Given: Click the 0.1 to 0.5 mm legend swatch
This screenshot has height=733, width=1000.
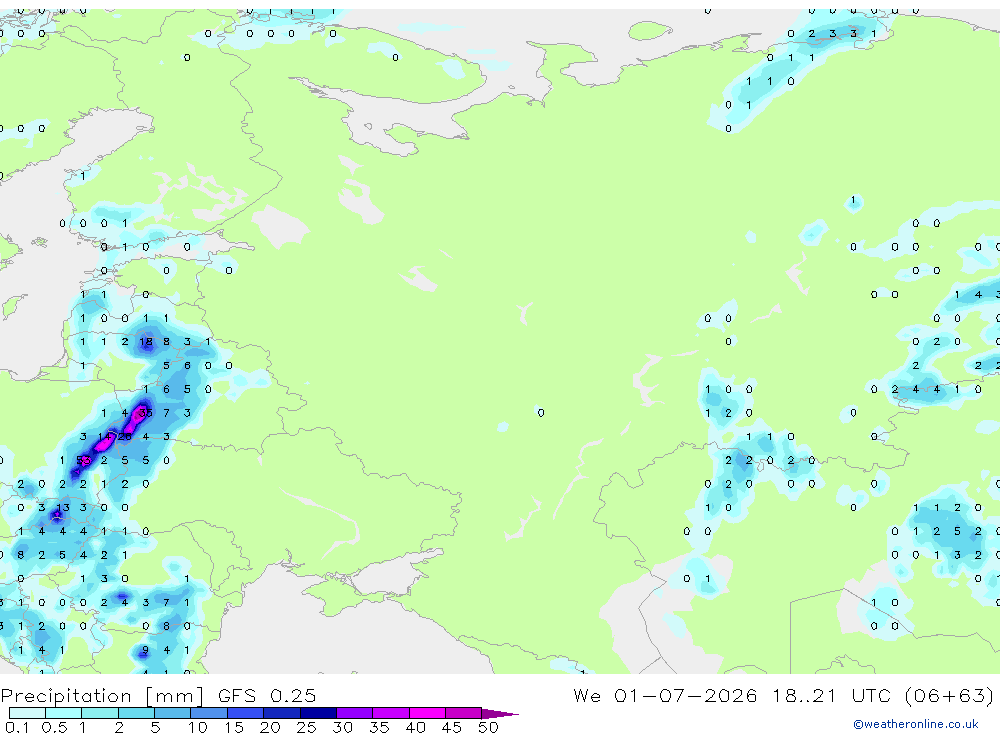Looking at the screenshot, I should coord(27,713).
